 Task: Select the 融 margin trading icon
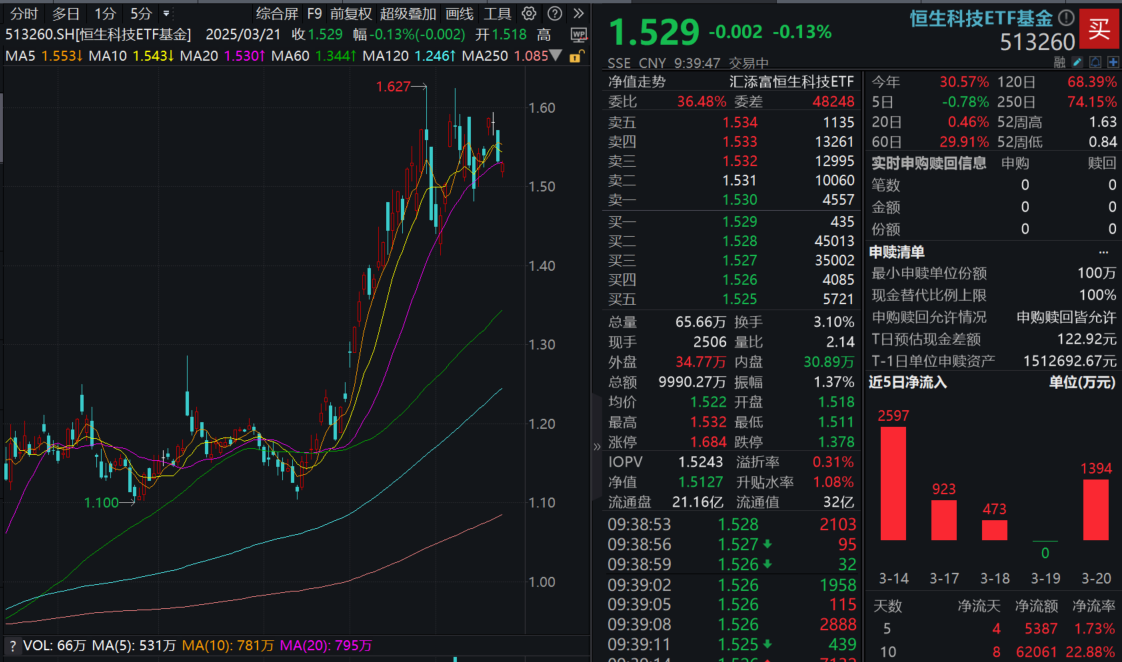[x=1060, y=62]
